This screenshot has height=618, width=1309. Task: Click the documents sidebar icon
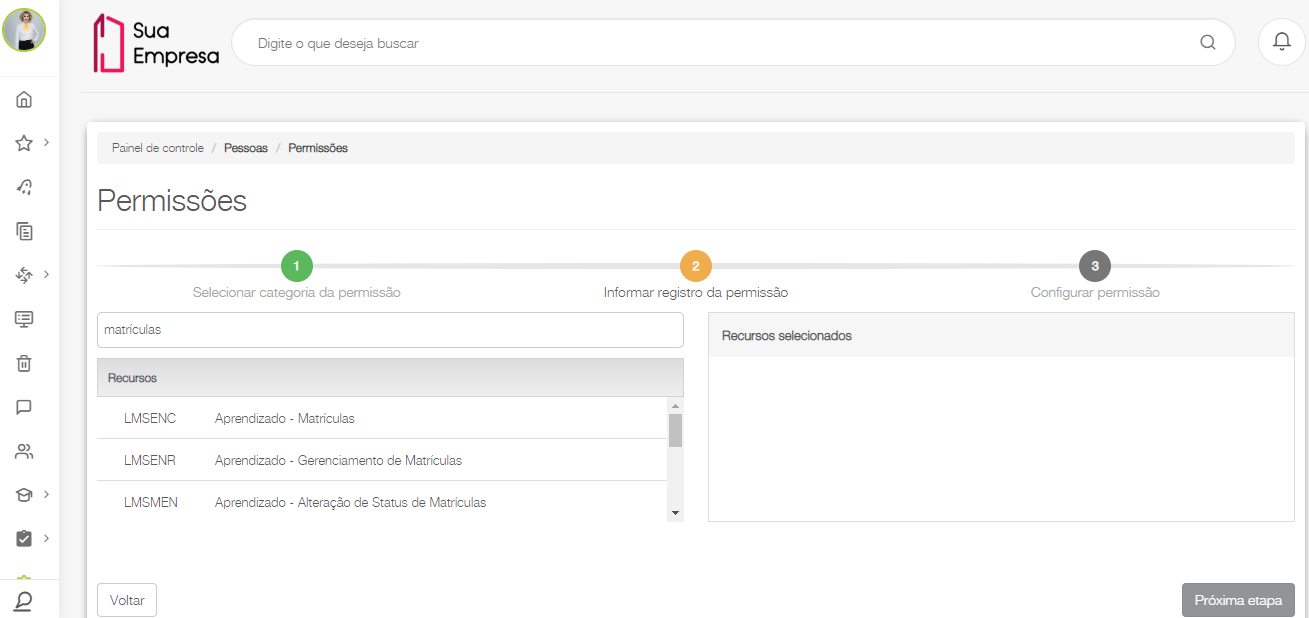pos(24,231)
